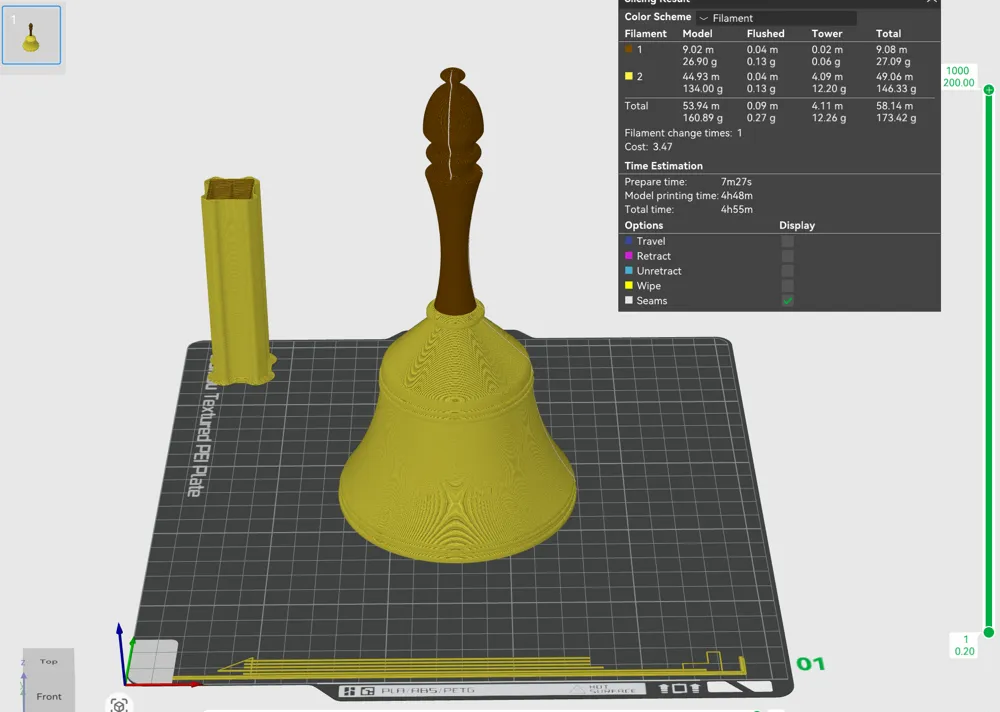Click the yellow Wipe legend swatch

[629, 285]
